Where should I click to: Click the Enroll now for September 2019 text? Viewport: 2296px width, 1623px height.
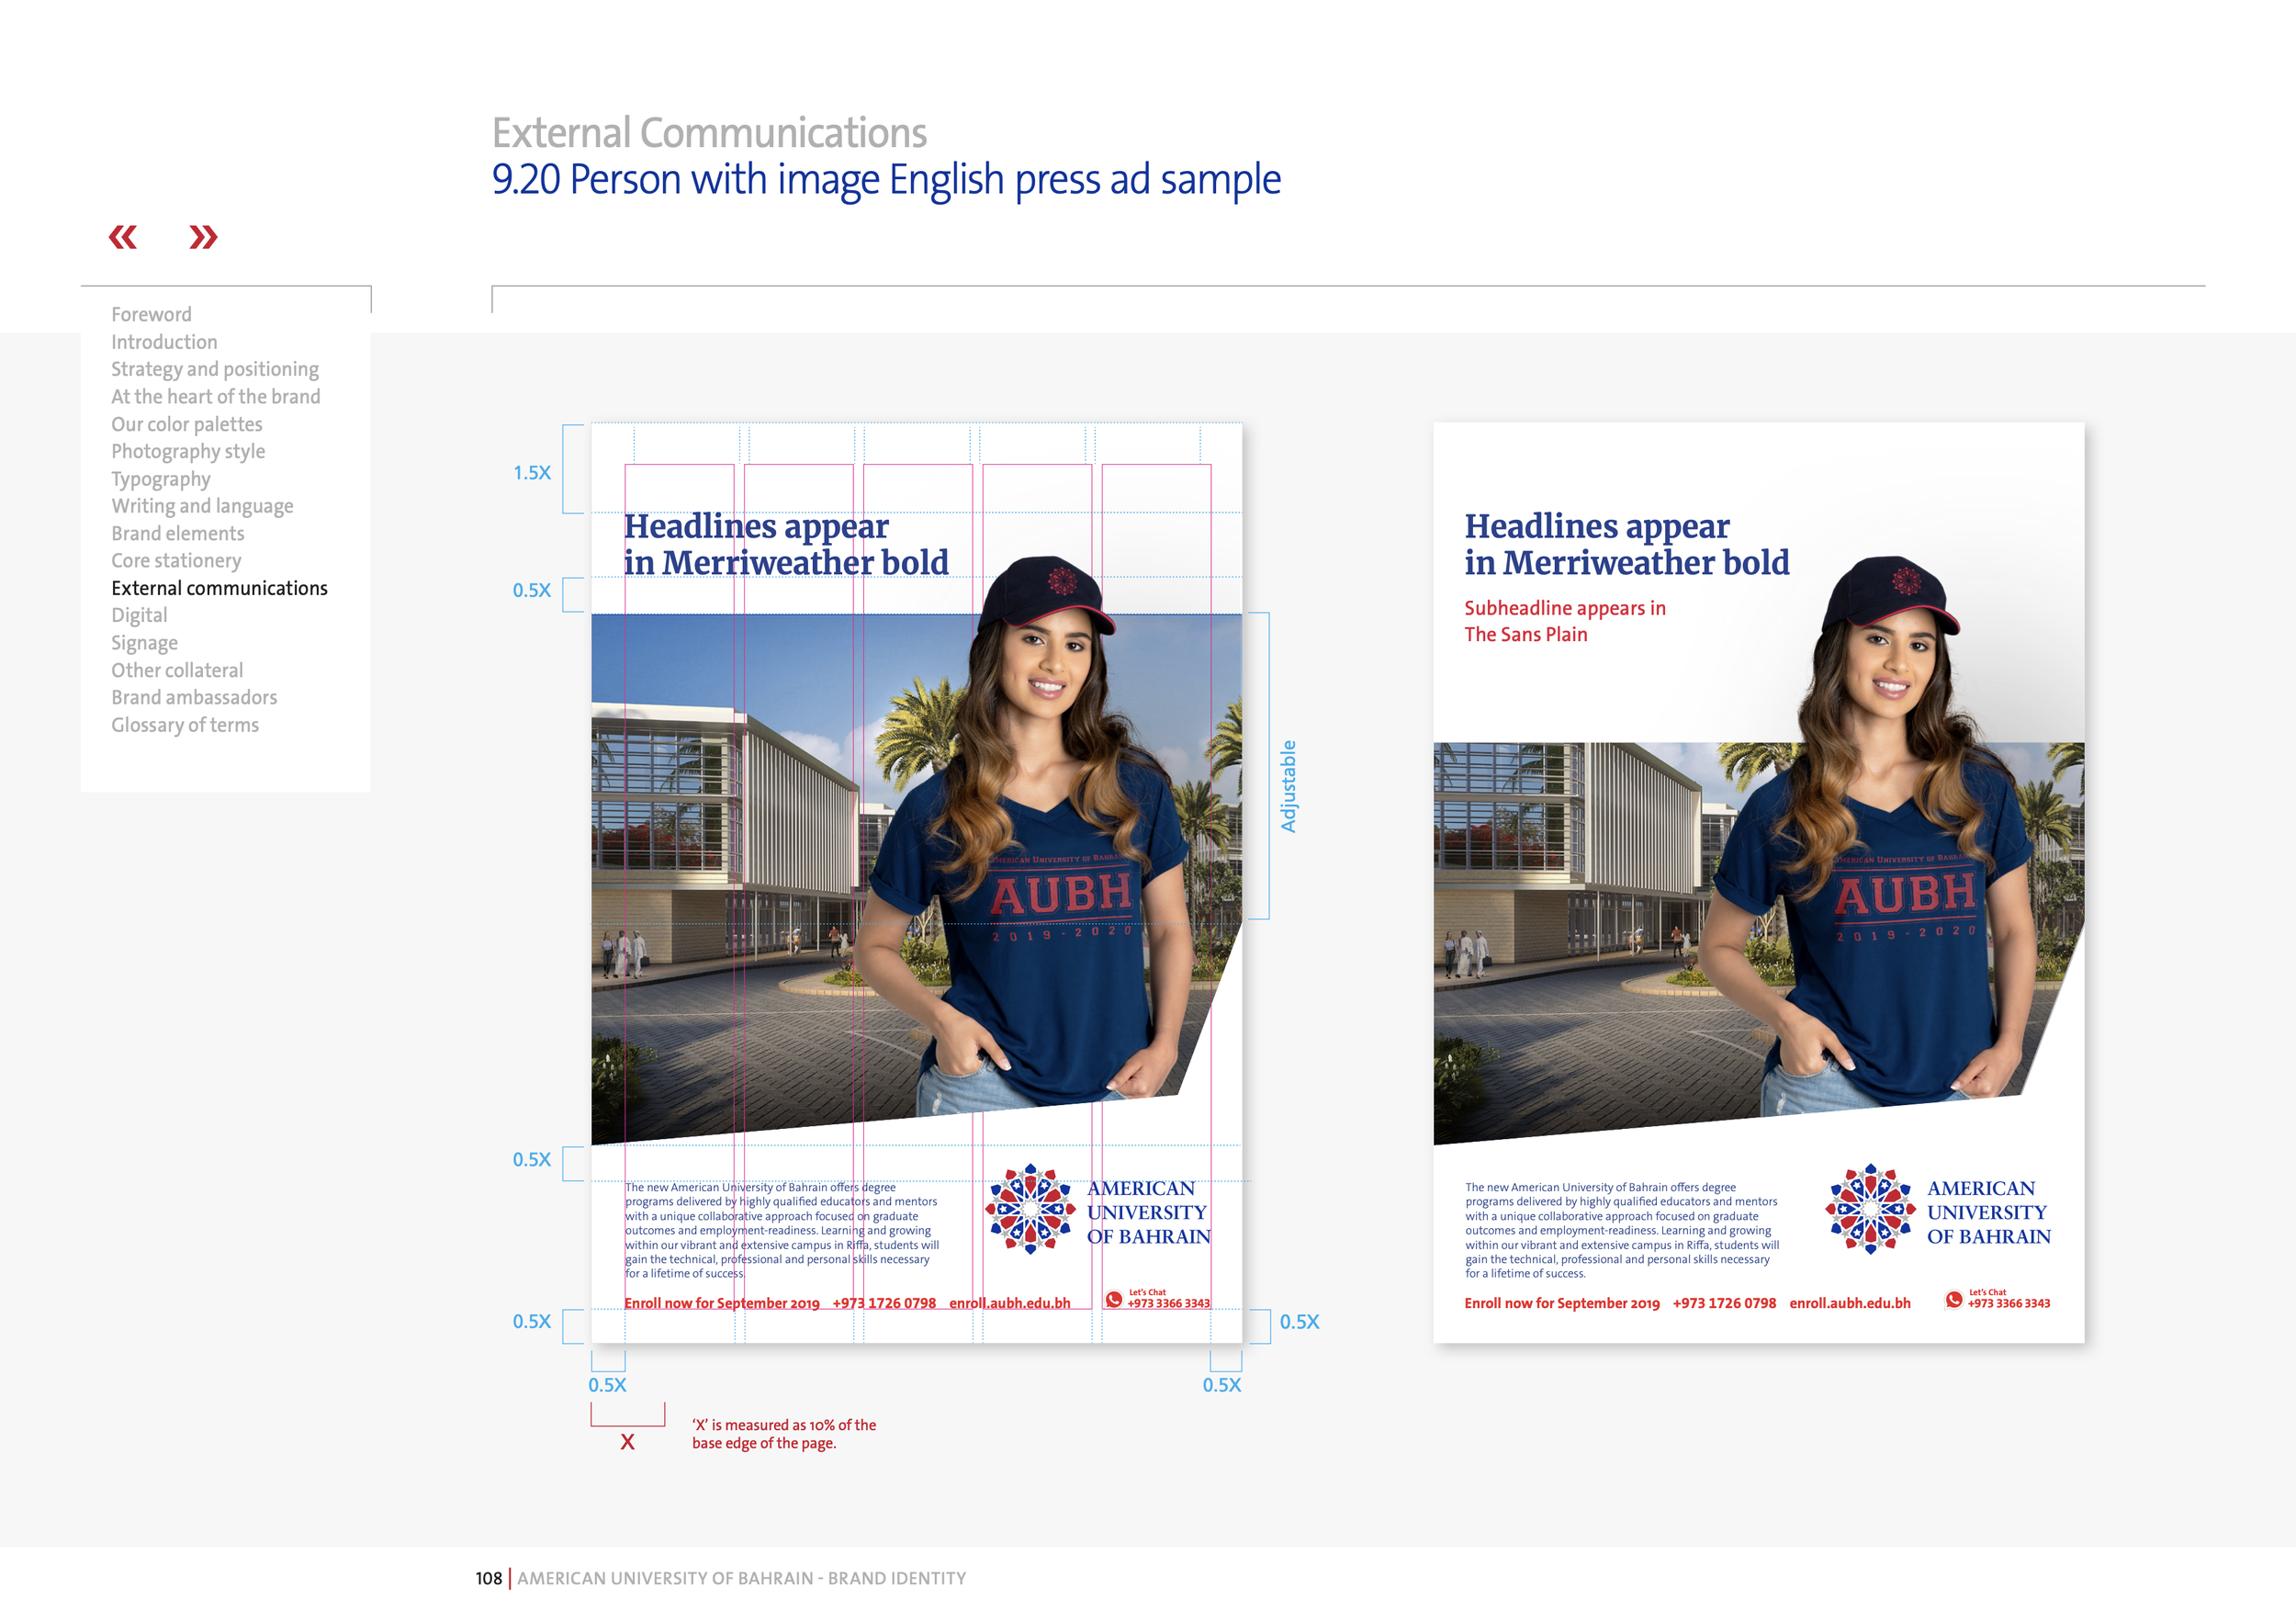tap(722, 1303)
